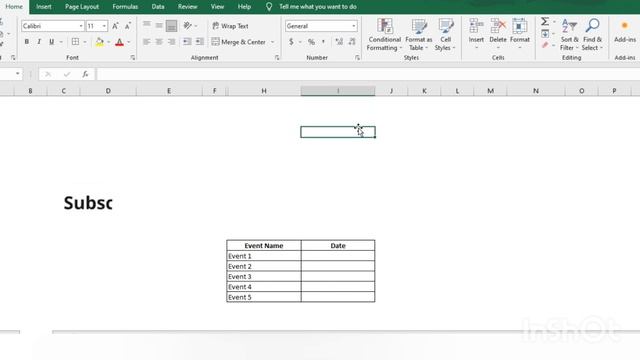Switch to the Review tab
This screenshot has height=360, width=640.
click(187, 7)
